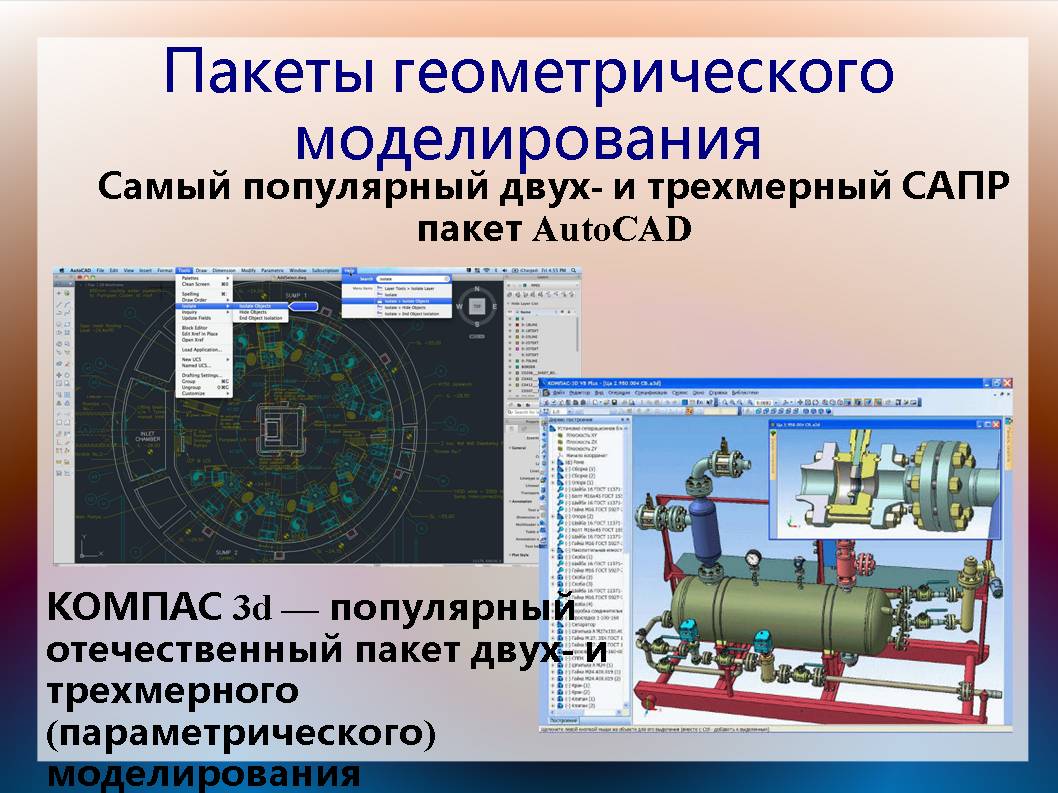This screenshot has height=793, width=1058.
Task: Choose Draw Order from the Tools menu
Action: (204, 300)
